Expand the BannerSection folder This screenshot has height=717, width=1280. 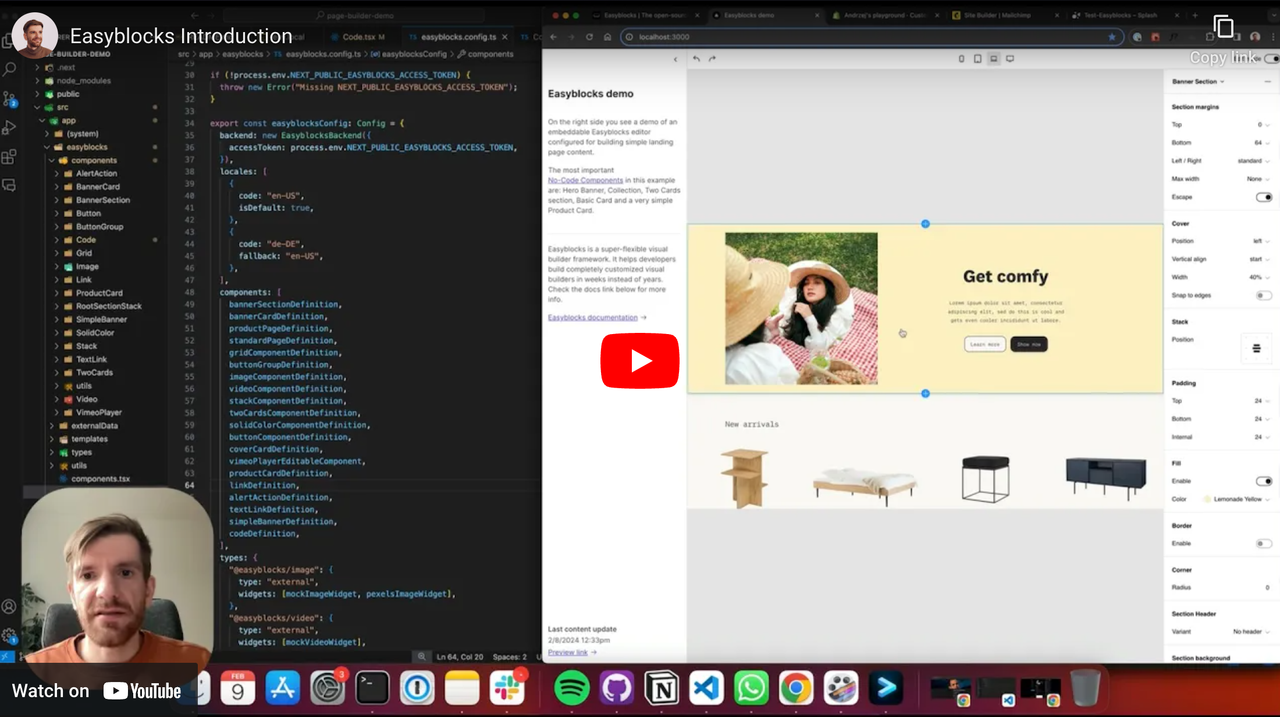pos(92,200)
